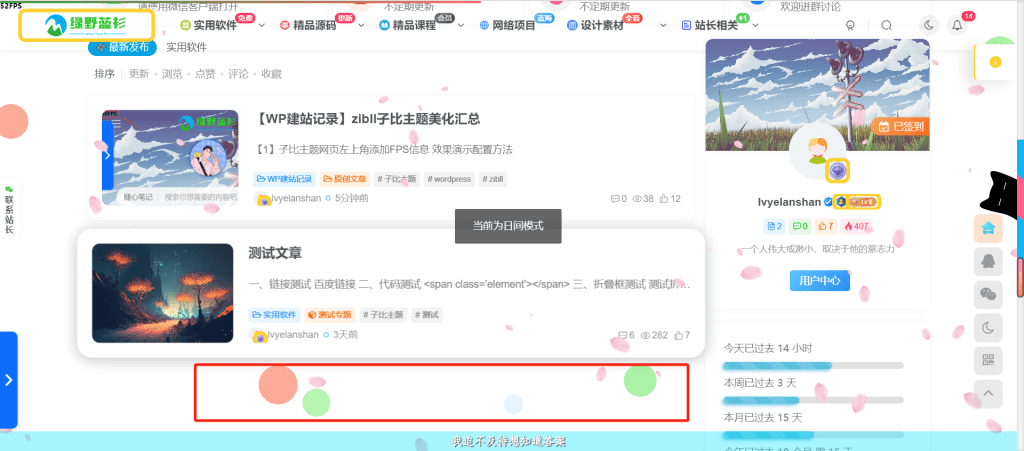Viewport: 1024px width, 451px height.
Task: Click the user card cover image
Action: point(818,95)
